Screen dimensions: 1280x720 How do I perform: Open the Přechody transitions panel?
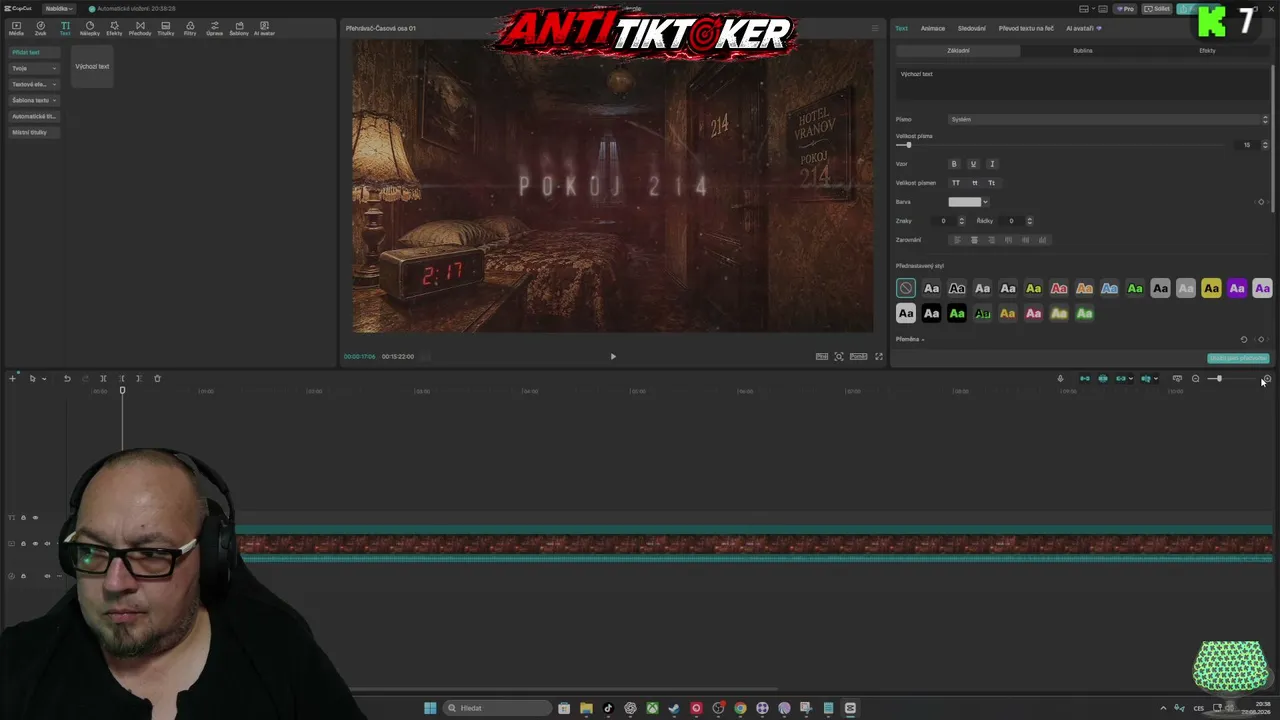140,28
